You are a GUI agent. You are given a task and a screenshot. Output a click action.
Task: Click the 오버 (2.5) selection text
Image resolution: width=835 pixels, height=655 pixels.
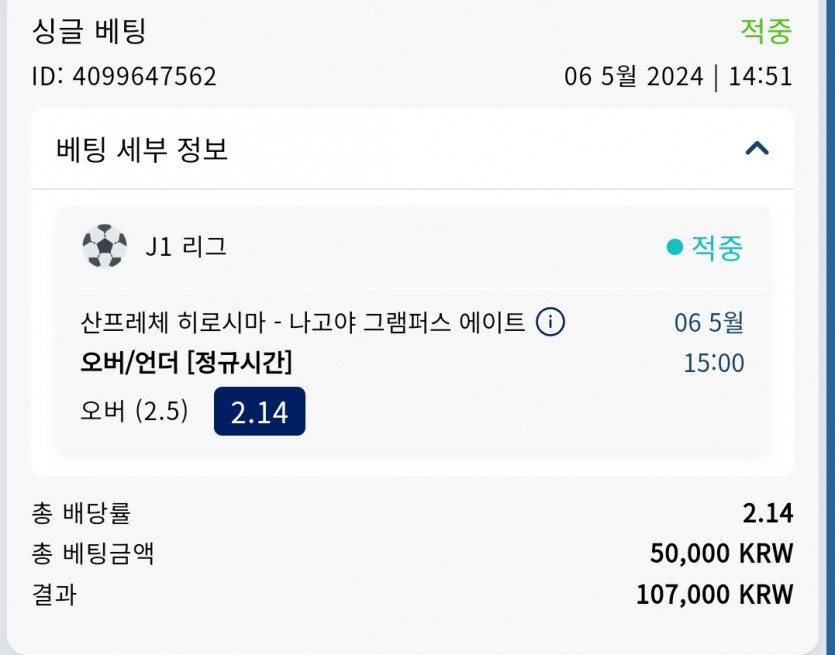coord(134,411)
